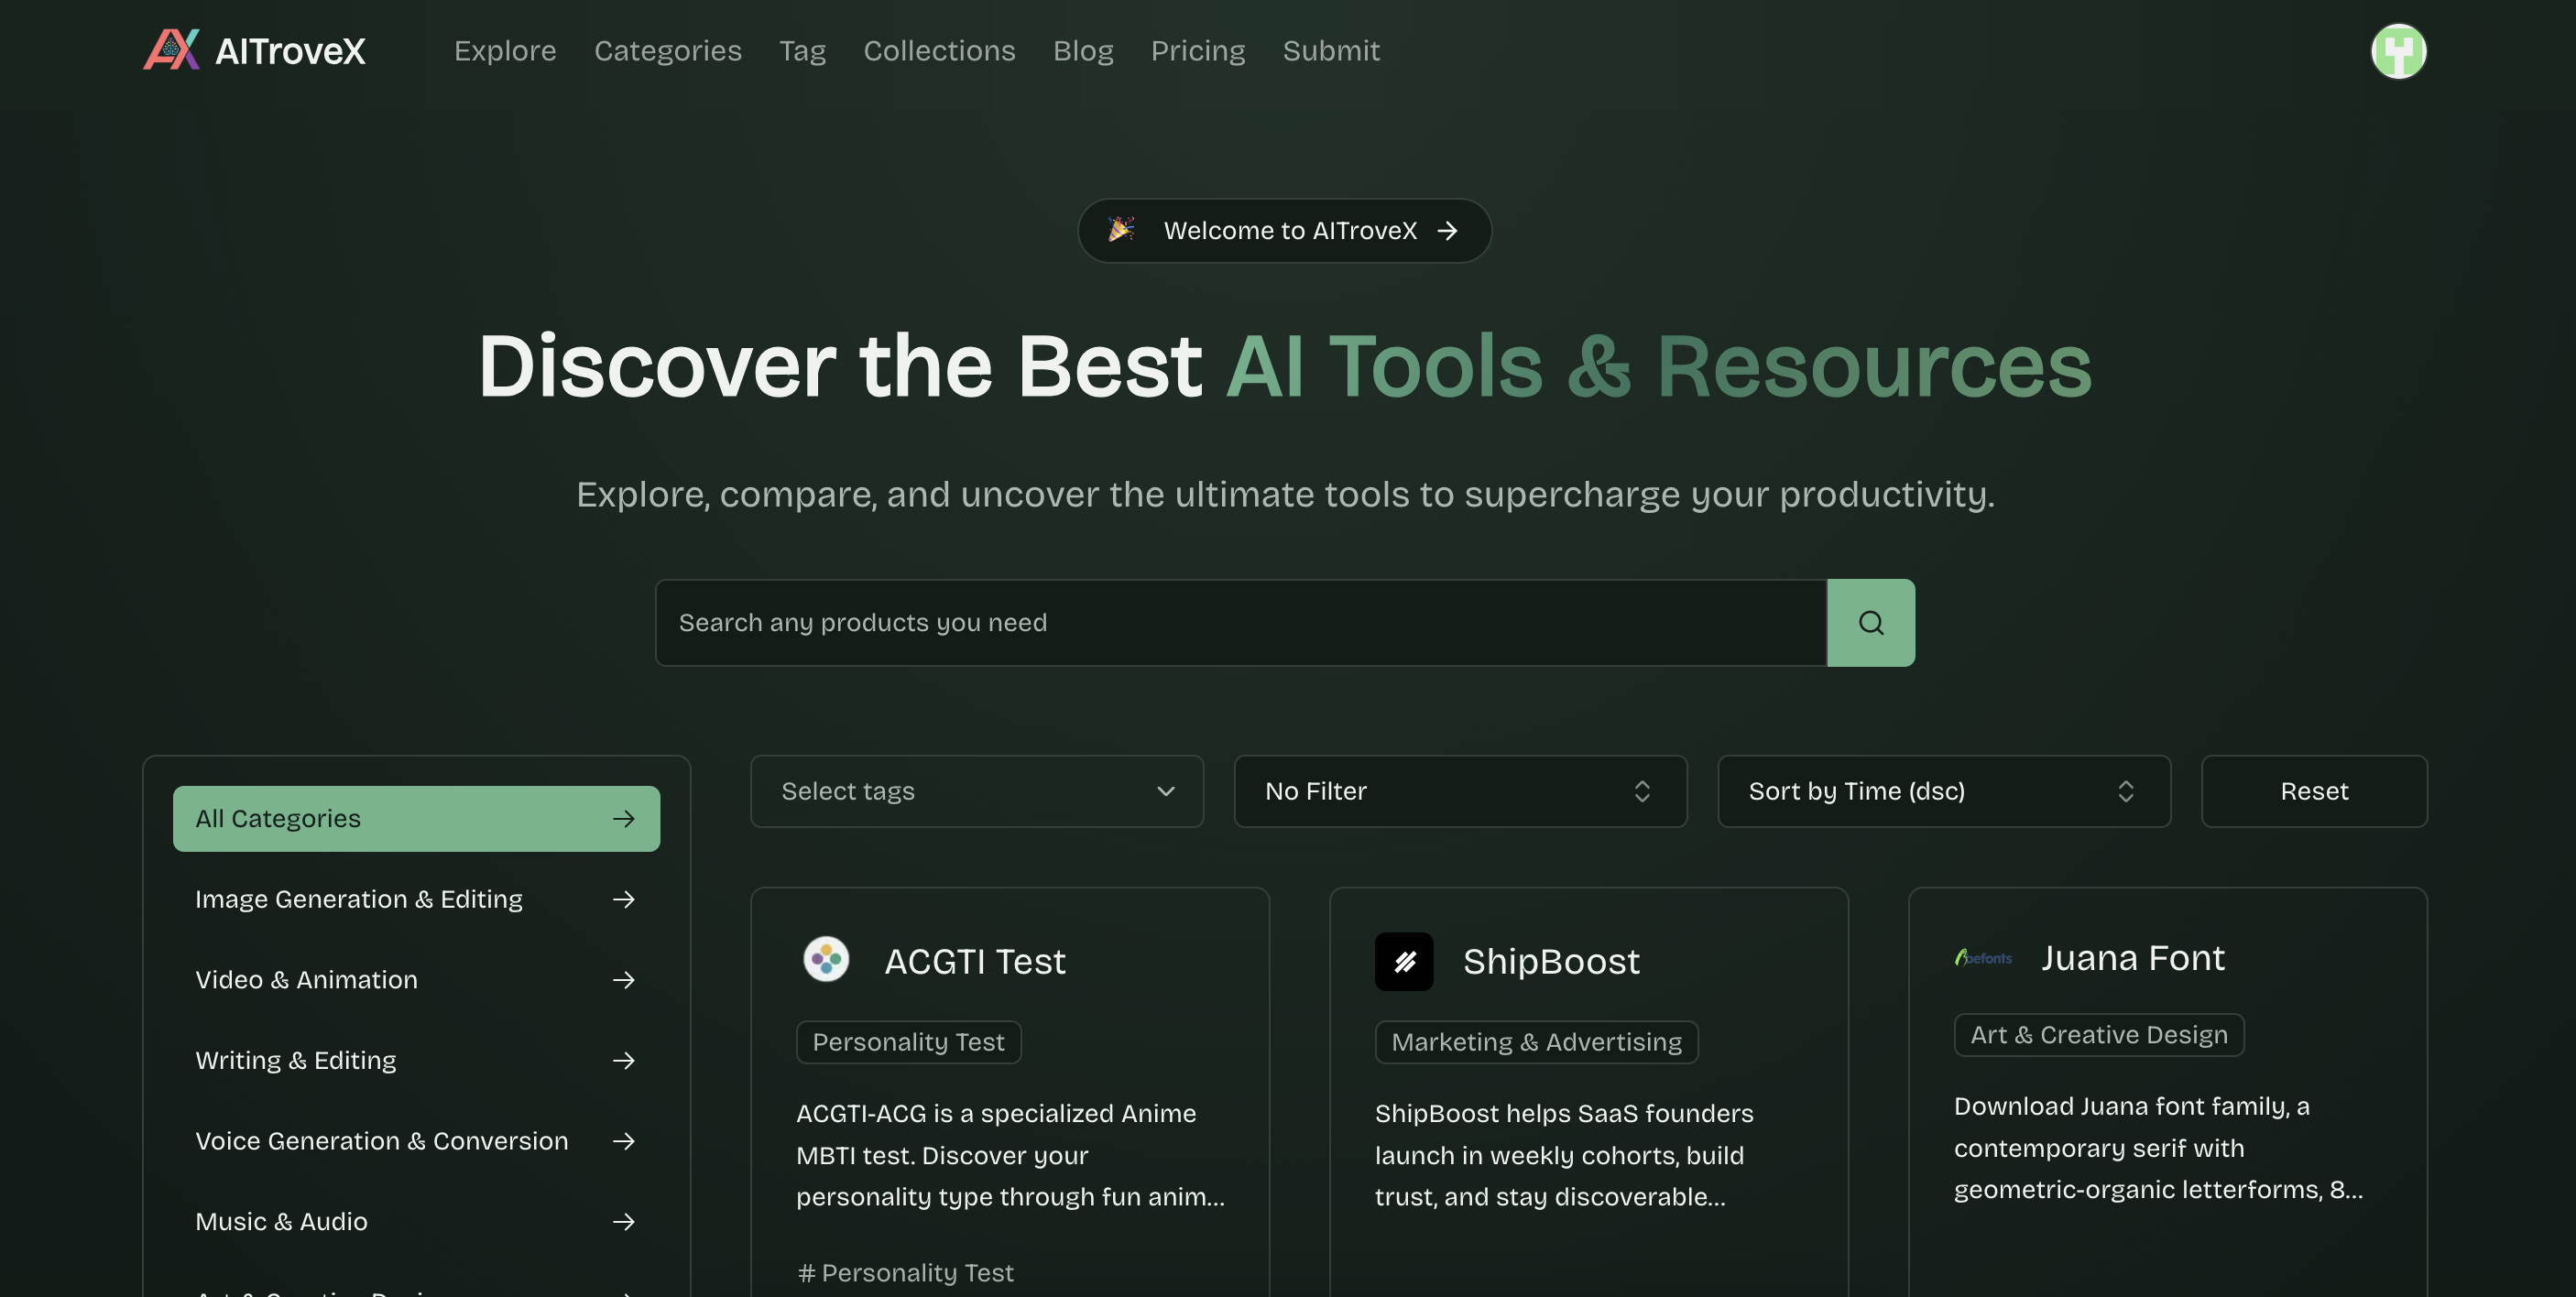Open the No Filter dropdown

(1460, 791)
